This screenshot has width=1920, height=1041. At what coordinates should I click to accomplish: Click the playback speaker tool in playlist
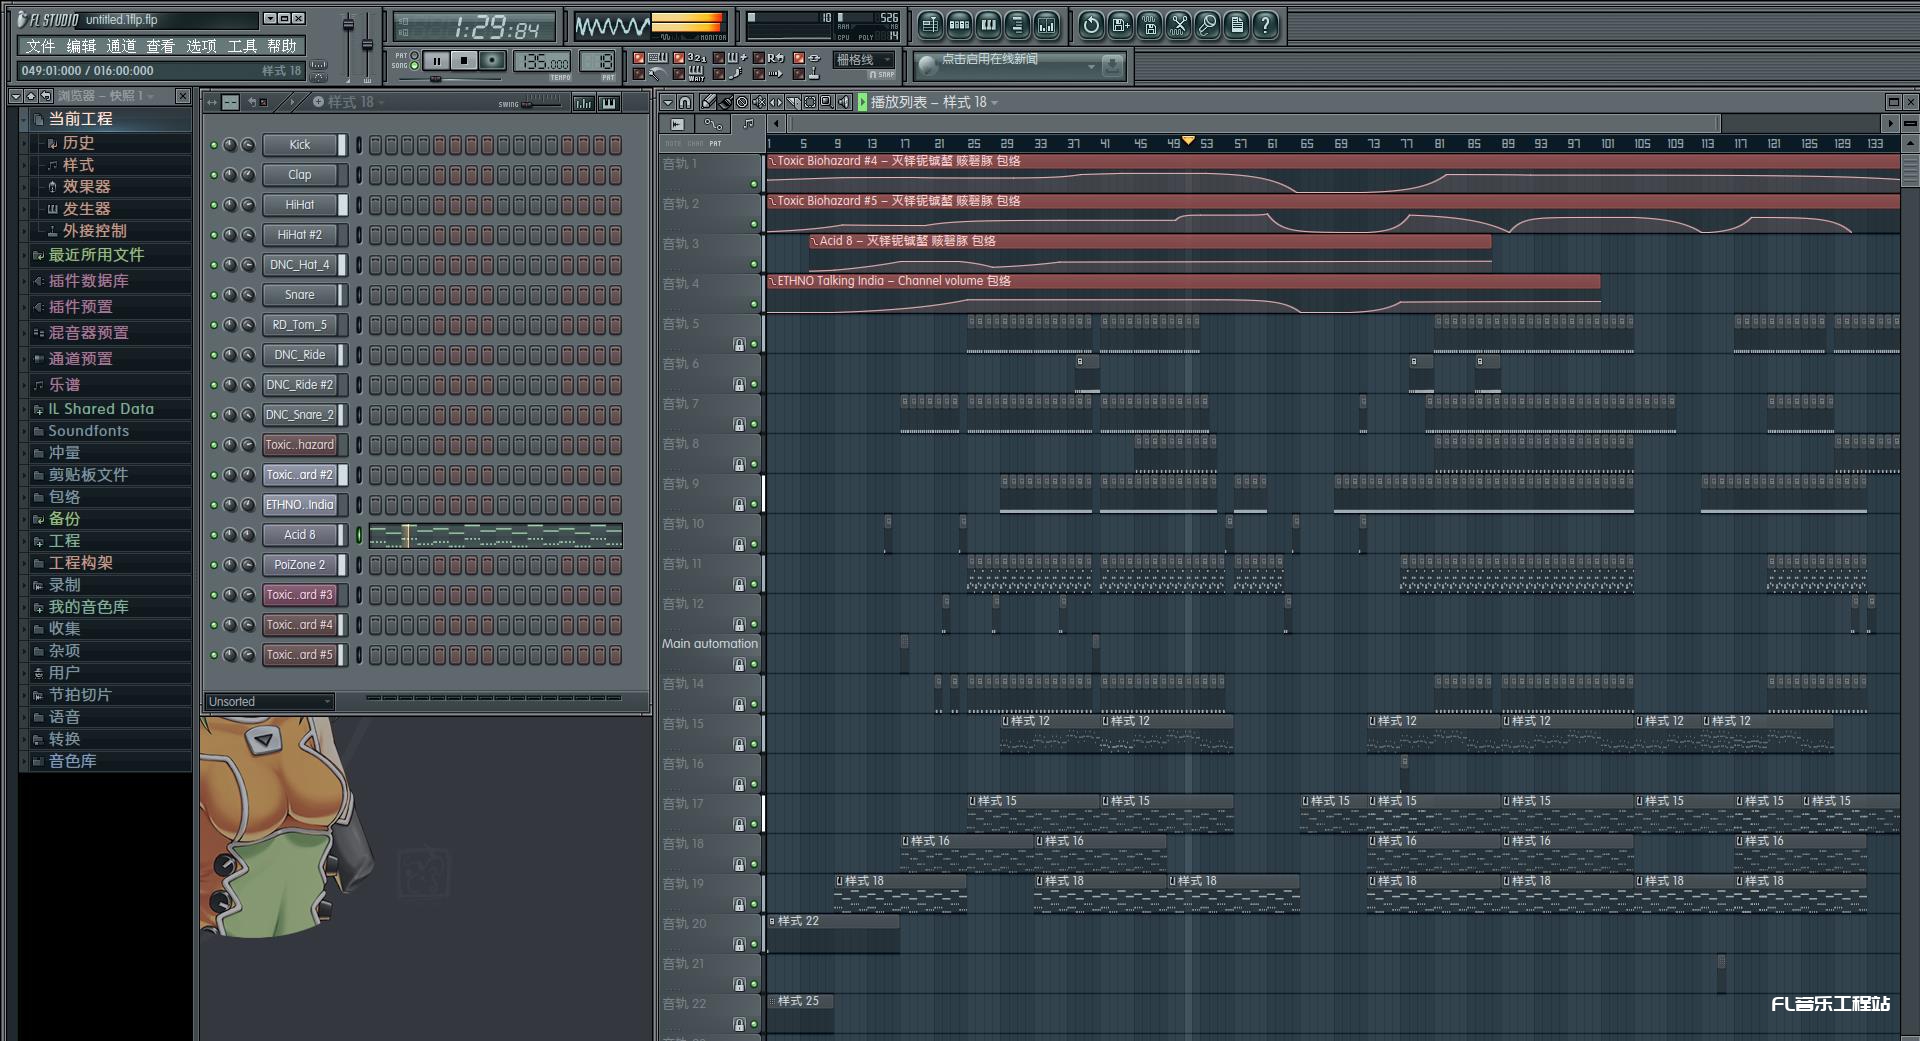(844, 102)
